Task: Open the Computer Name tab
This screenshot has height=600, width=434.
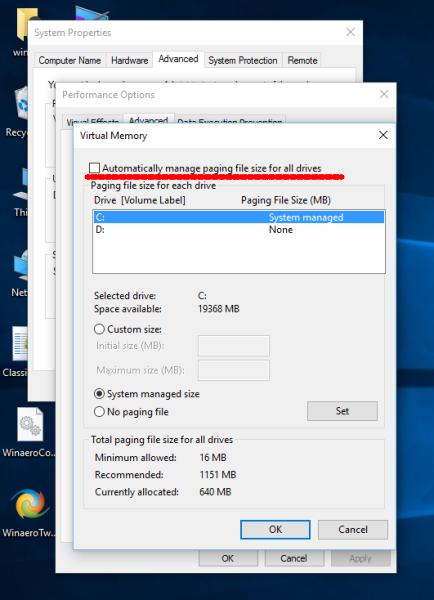Action: point(70,60)
